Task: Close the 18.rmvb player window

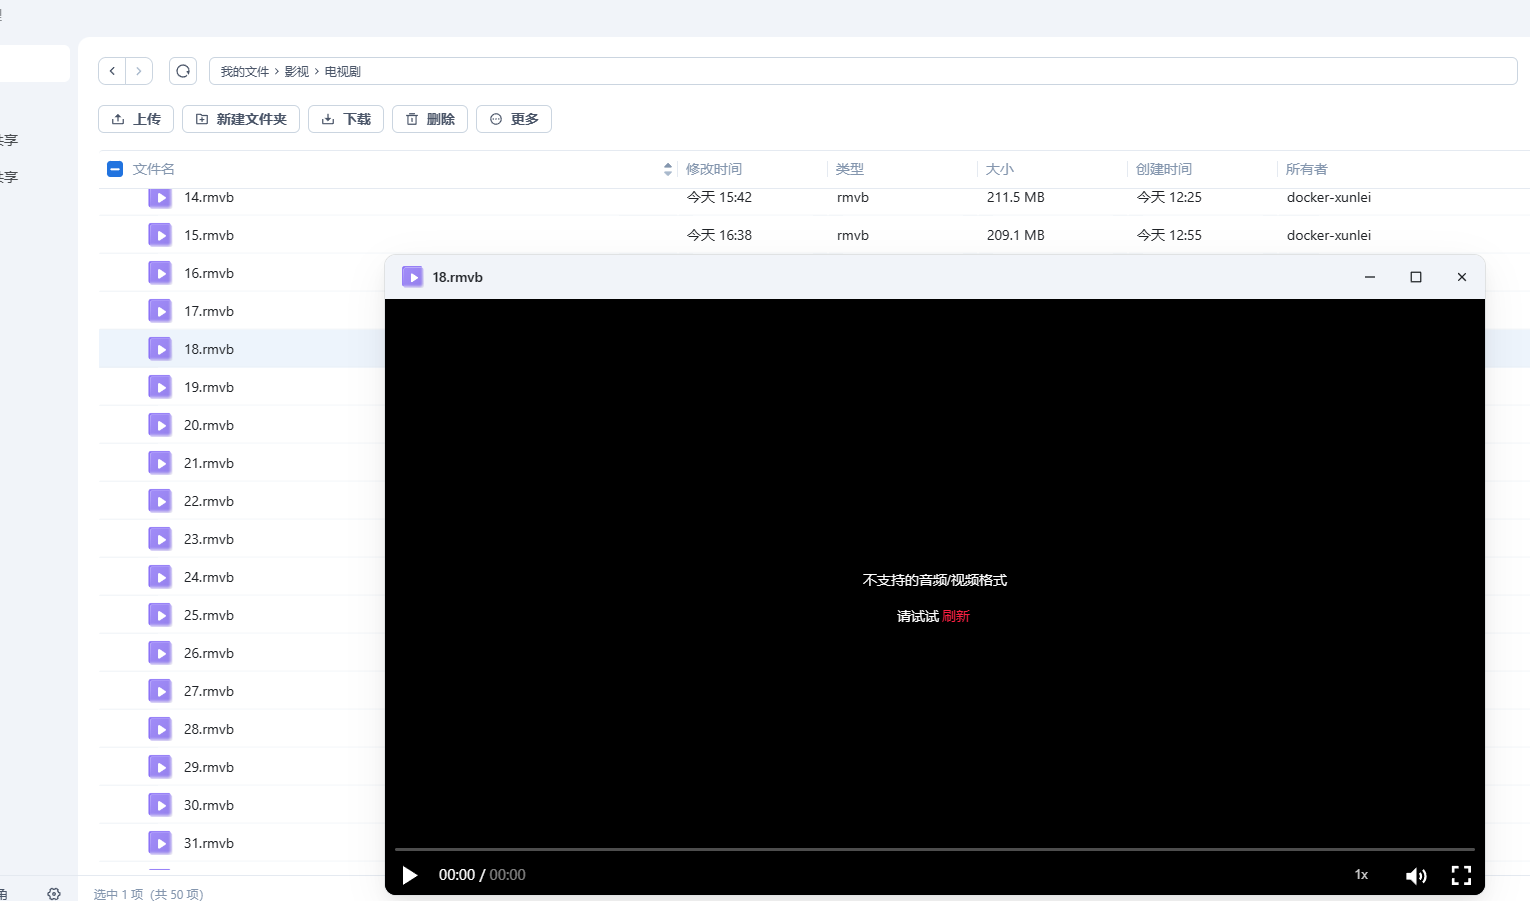Action: tap(1462, 277)
